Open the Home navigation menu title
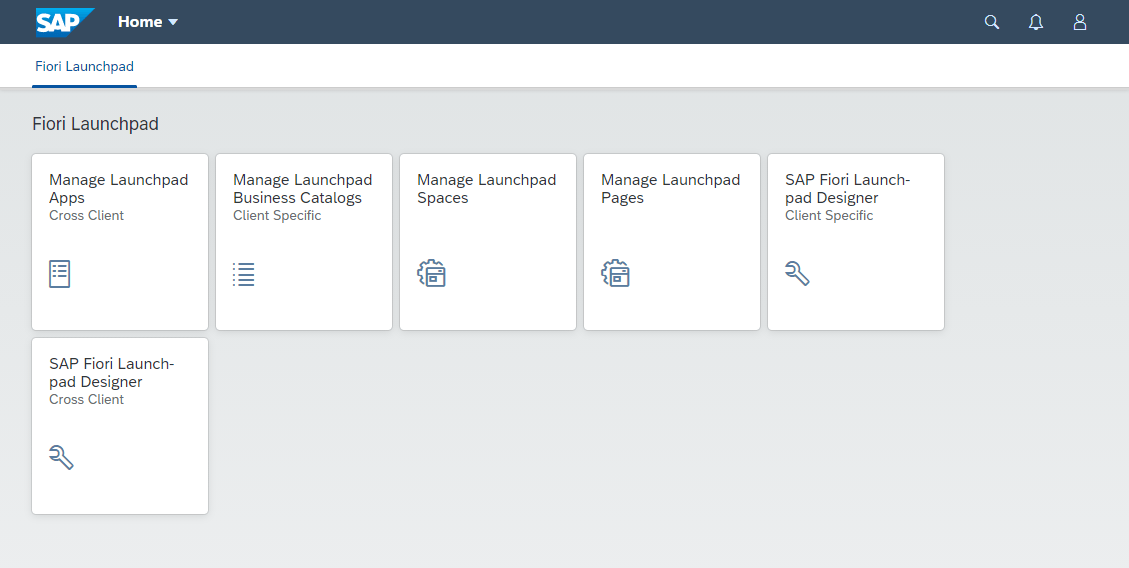Image resolution: width=1129 pixels, height=568 pixels. tap(140, 22)
